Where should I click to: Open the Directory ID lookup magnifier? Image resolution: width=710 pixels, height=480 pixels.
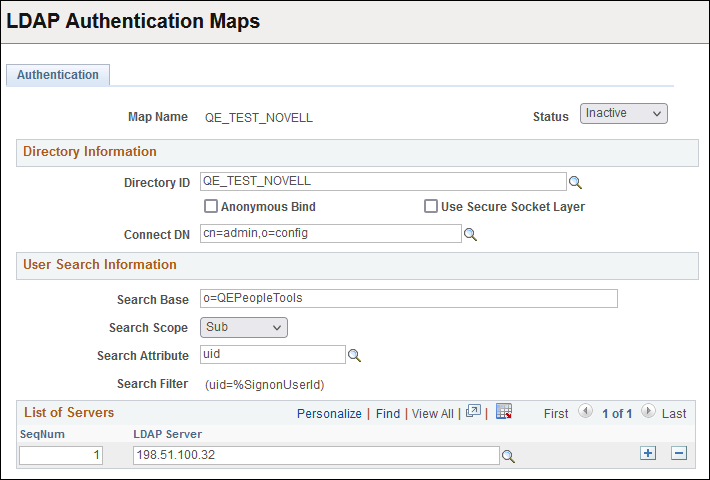575,183
